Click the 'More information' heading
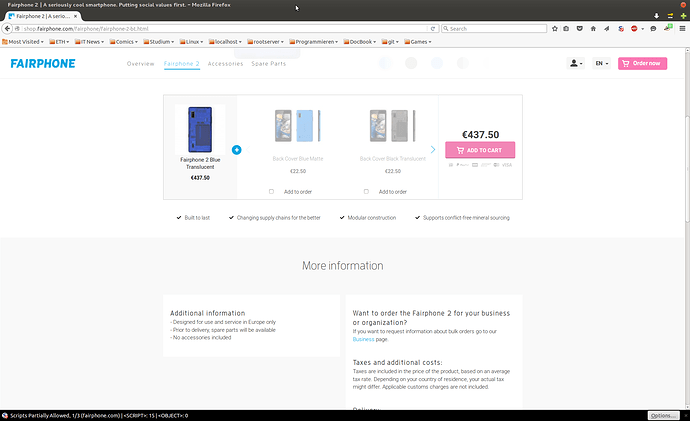Viewport: 690px width, 421px height. click(x=342, y=266)
